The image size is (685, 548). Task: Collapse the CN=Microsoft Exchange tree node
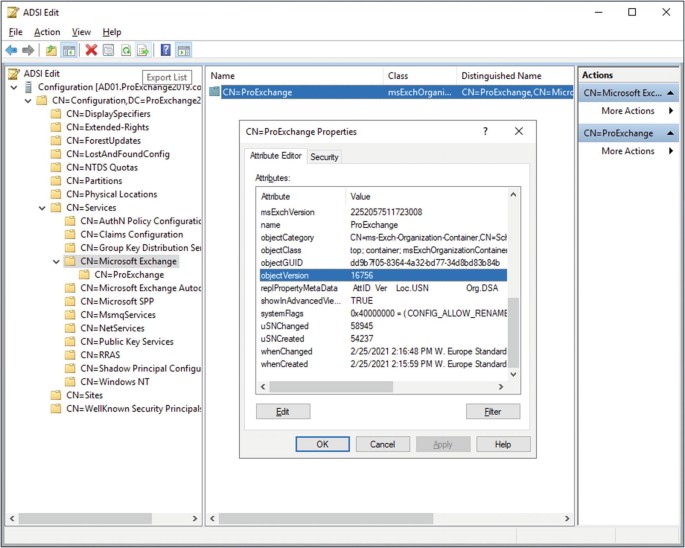56,262
